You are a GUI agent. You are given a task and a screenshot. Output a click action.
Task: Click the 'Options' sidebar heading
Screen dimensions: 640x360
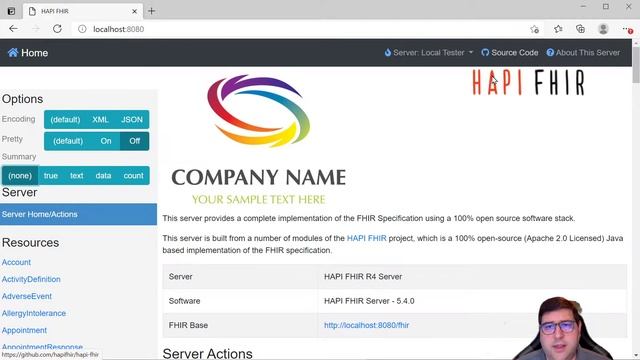(22, 99)
